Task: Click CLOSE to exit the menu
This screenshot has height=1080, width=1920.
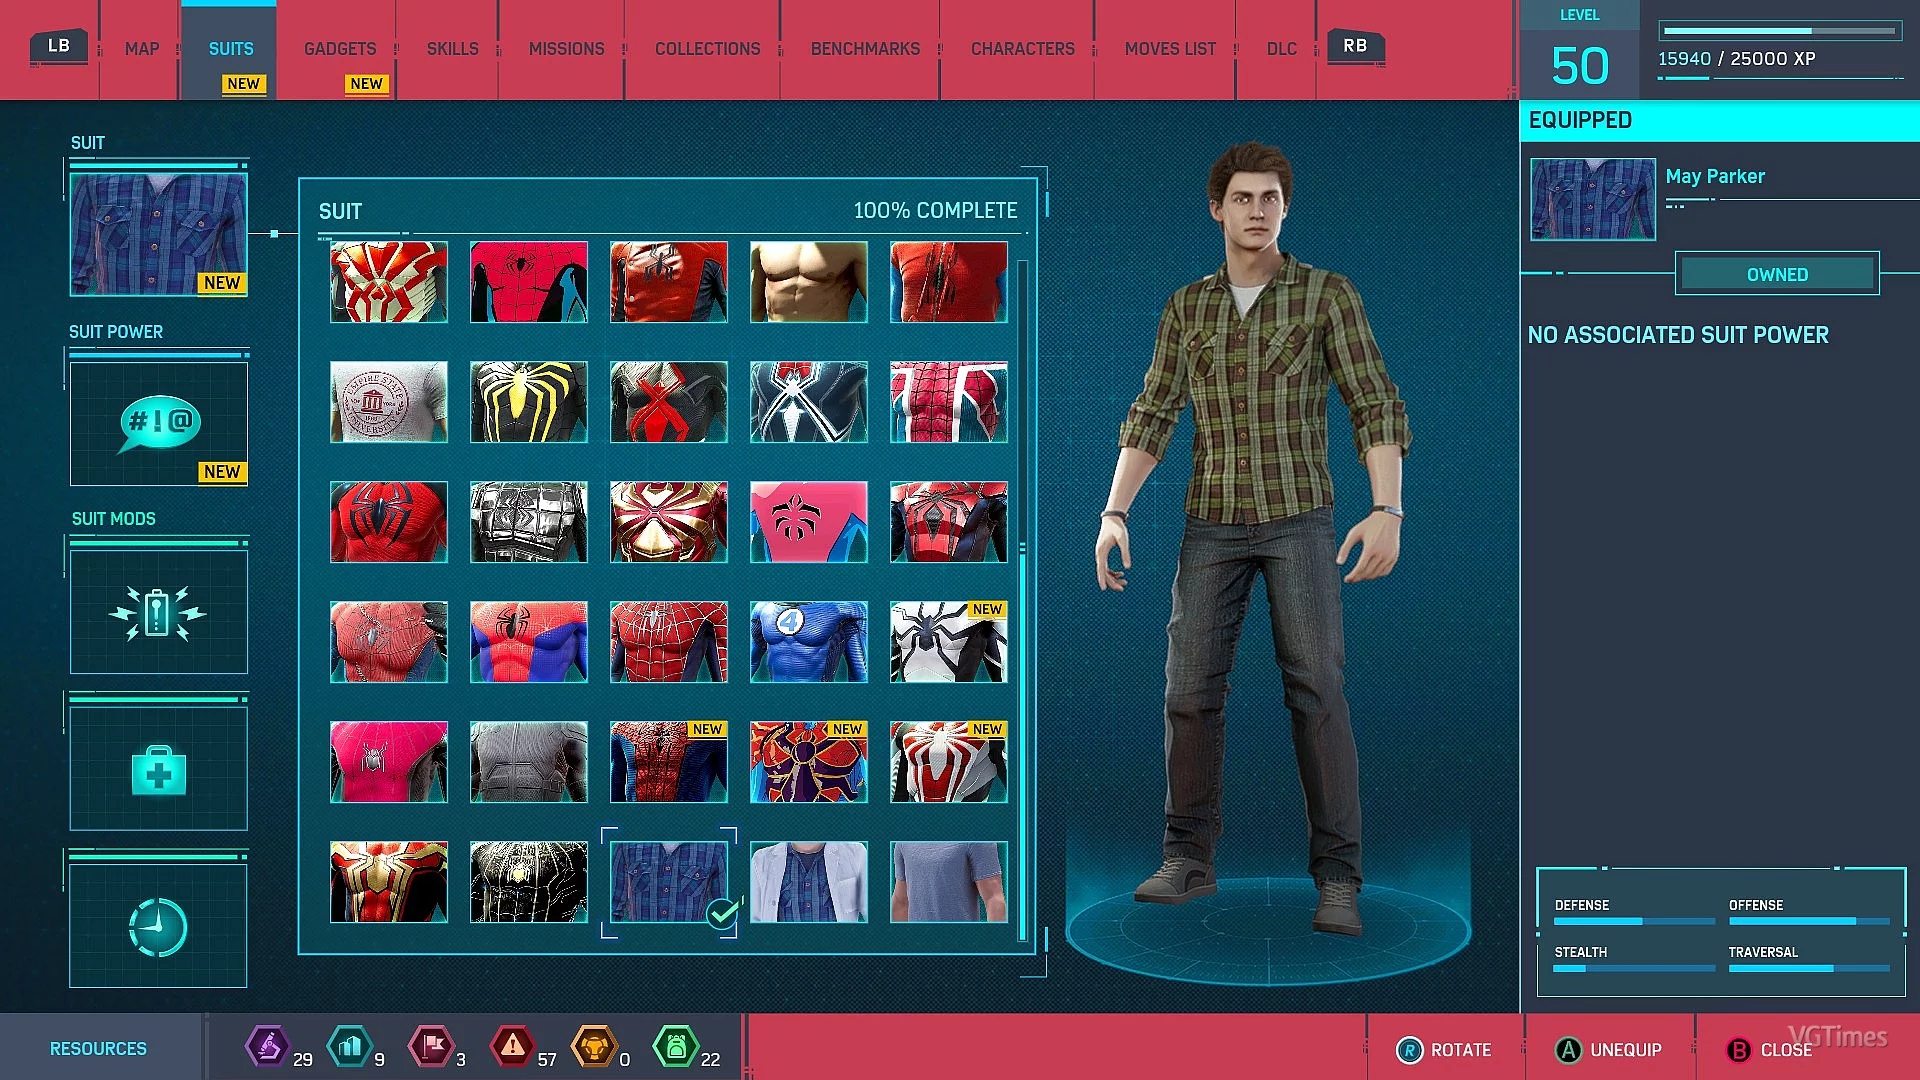Action: 1769,1050
